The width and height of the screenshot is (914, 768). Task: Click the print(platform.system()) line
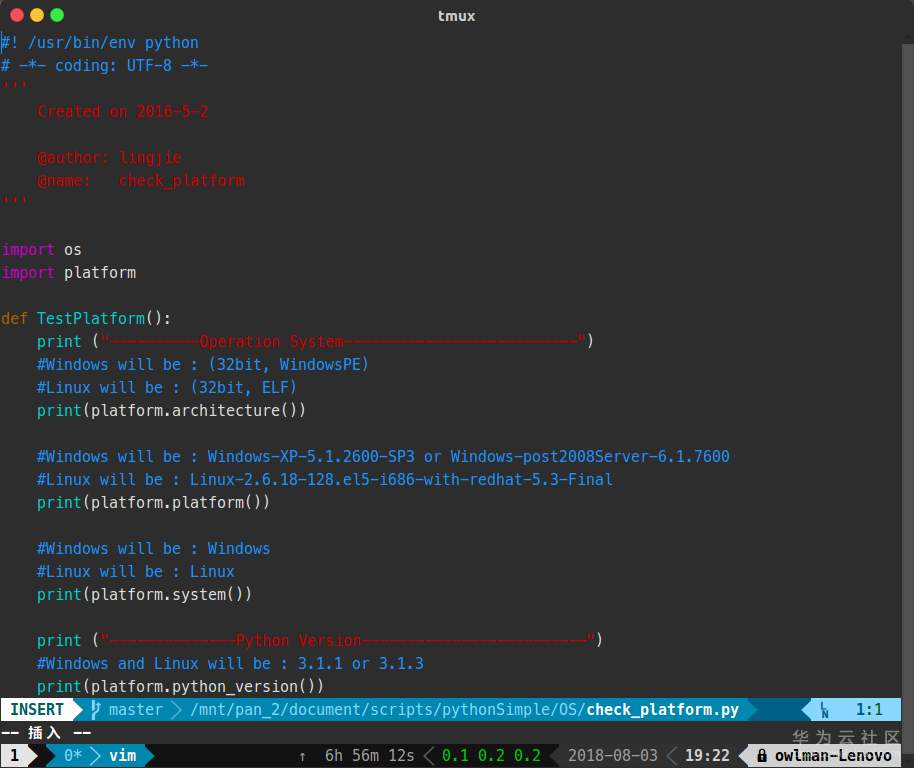(145, 594)
